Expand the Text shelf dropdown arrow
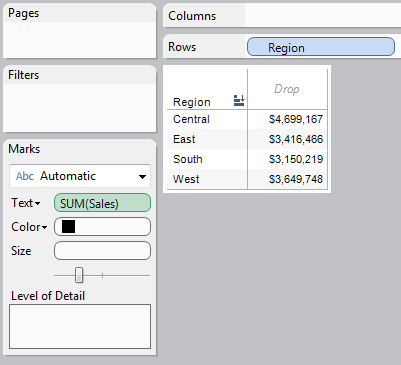 coord(38,203)
